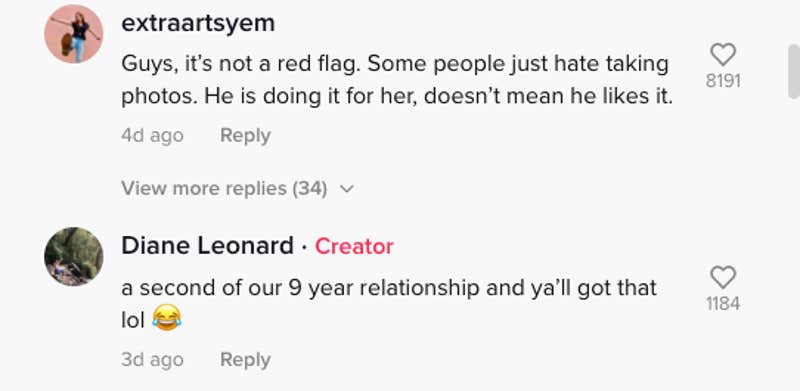Click the laughing-crying emoji in the comment
The height and width of the screenshot is (391, 800).
pyautogui.click(x=167, y=320)
